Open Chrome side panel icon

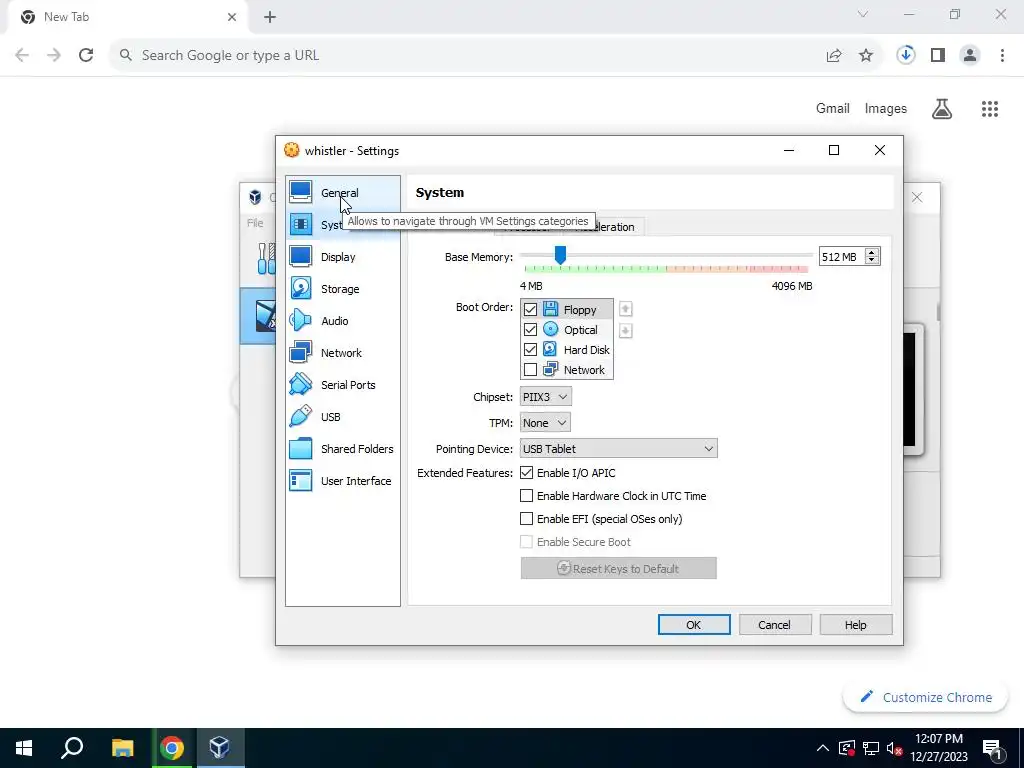(x=938, y=55)
